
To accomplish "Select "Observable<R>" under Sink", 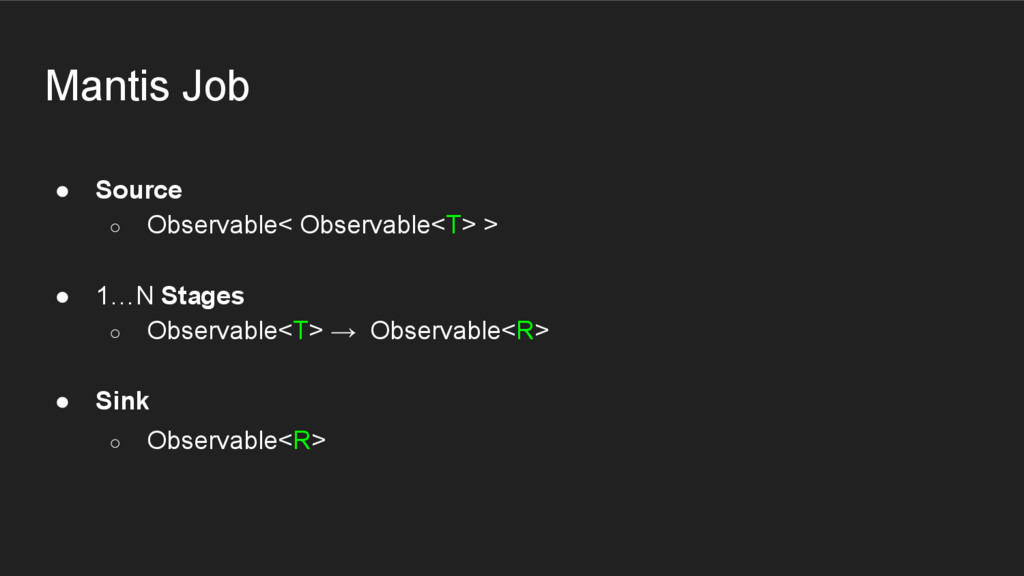I will [x=236, y=440].
